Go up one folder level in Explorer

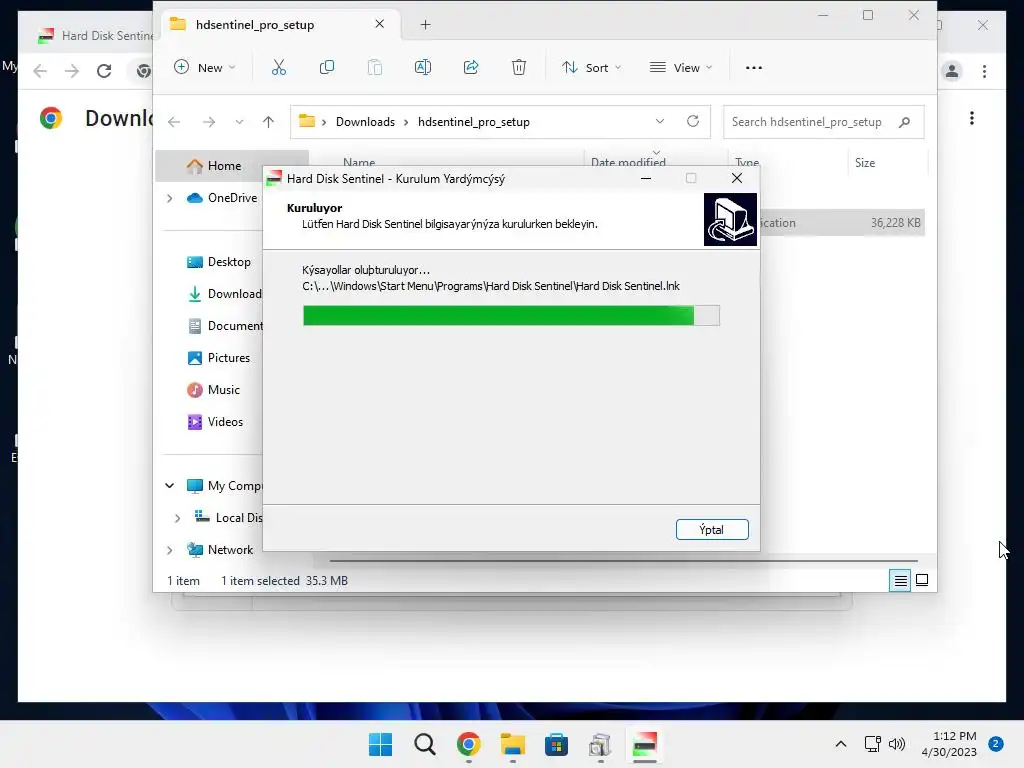[268, 122]
